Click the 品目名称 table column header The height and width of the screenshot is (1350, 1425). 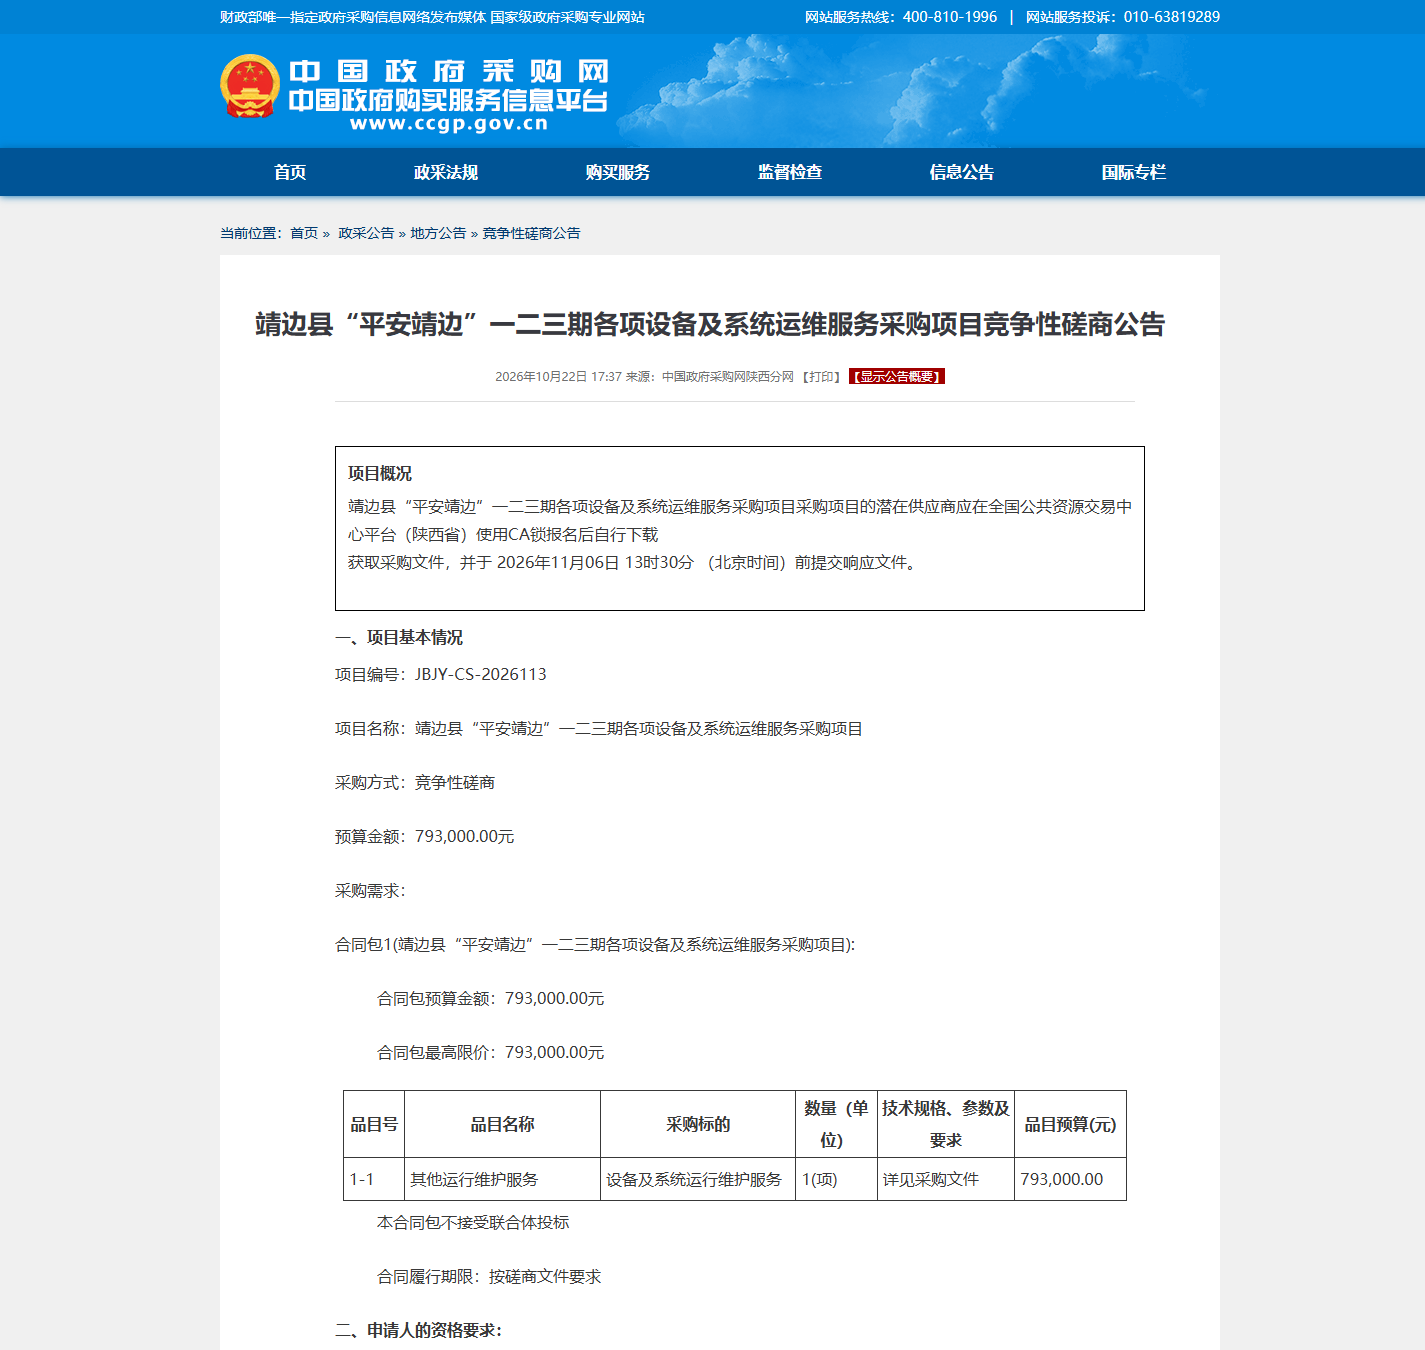click(x=502, y=1124)
